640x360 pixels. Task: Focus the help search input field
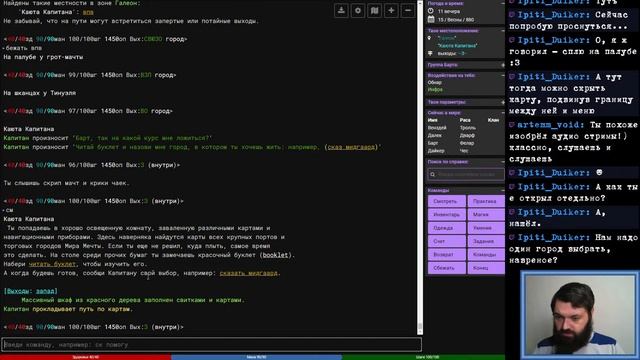tap(466, 175)
